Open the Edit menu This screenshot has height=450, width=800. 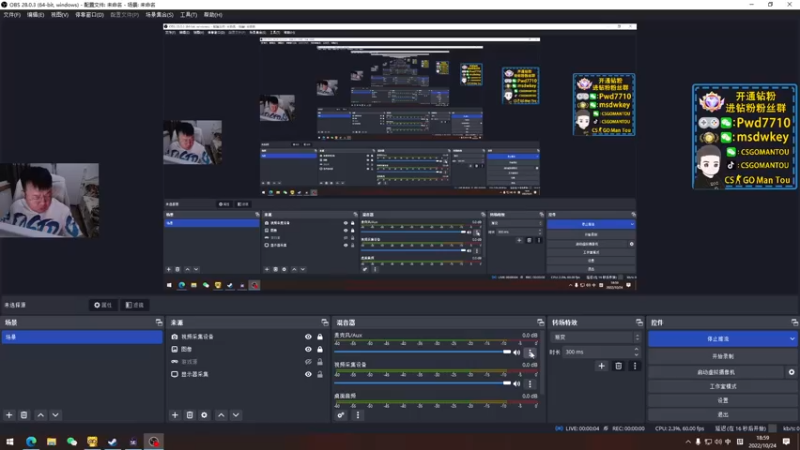[35, 15]
